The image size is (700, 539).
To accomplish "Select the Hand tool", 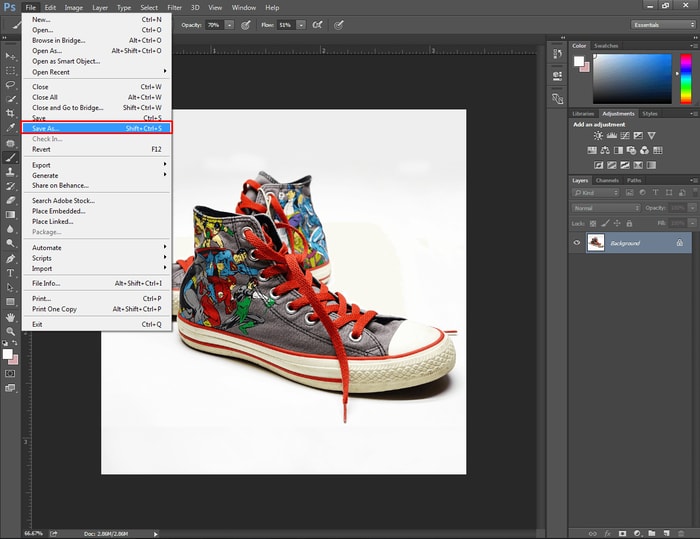I will pyautogui.click(x=10, y=317).
